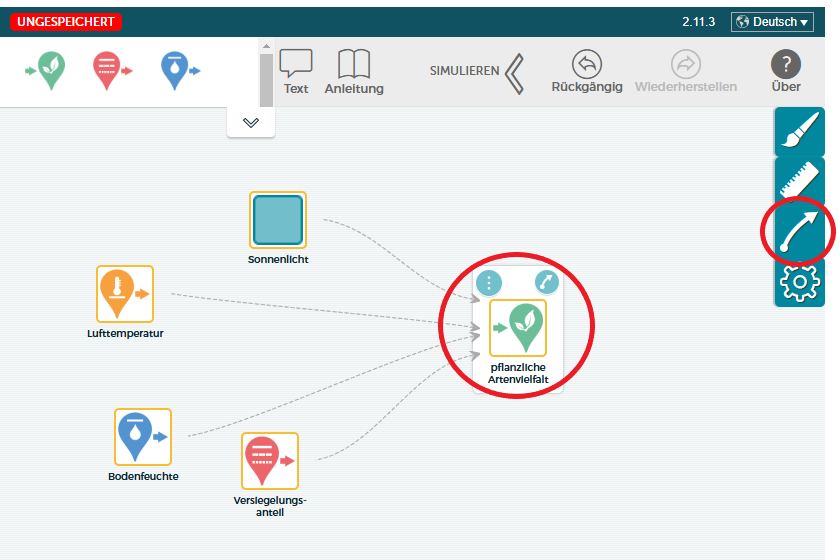Select the red palette marker icon
Viewport: 840px width, 560px height.
(x=108, y=71)
